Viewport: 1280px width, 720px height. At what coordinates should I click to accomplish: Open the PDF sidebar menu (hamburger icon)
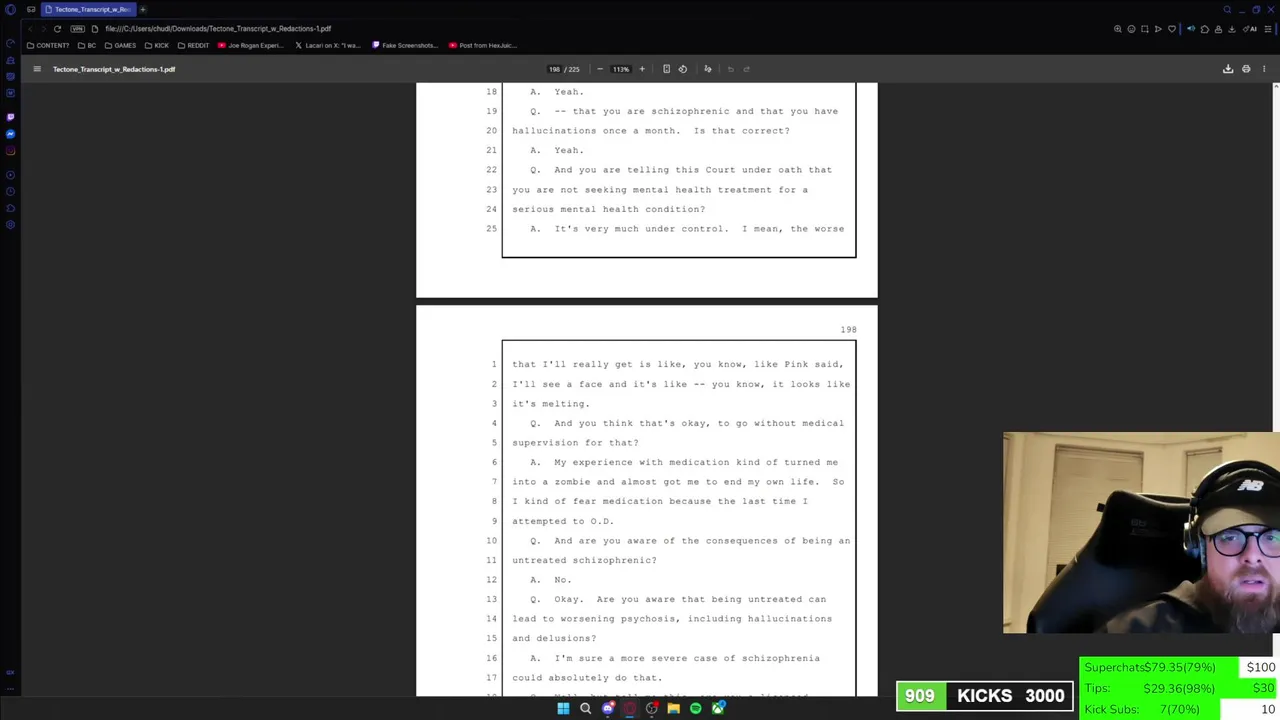pyautogui.click(x=37, y=69)
